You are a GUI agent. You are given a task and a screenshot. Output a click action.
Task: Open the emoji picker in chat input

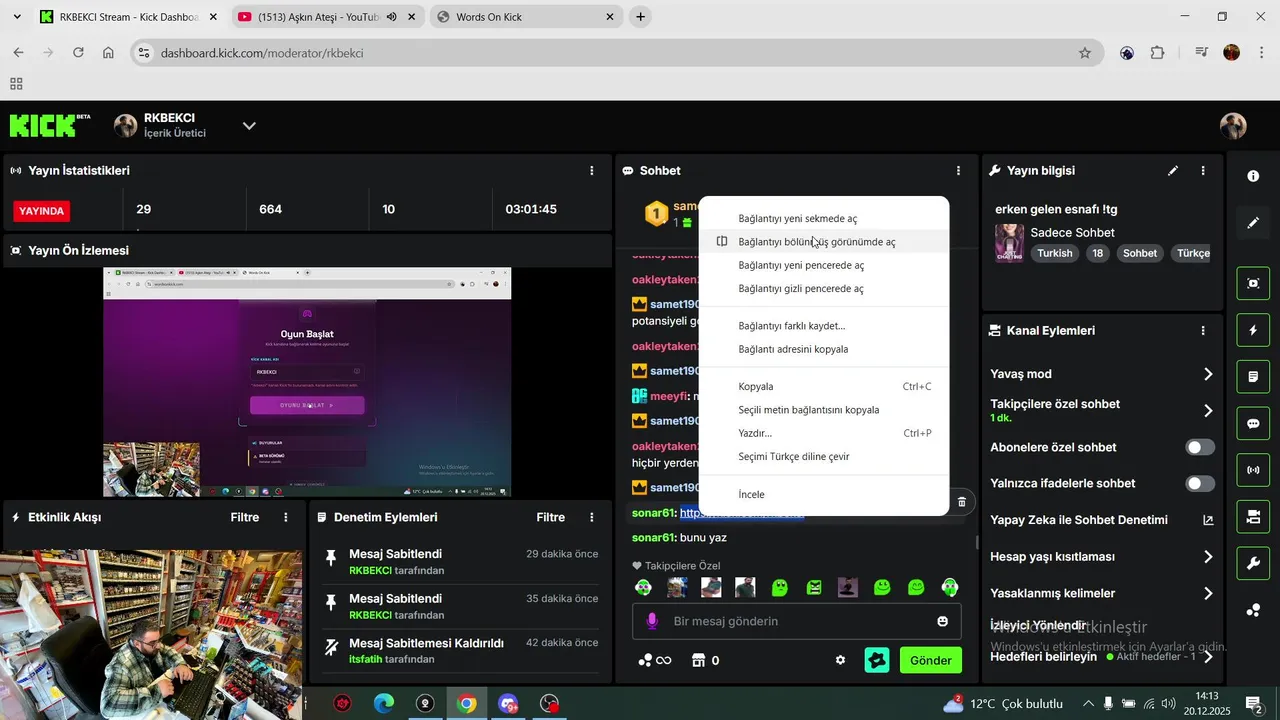point(942,621)
